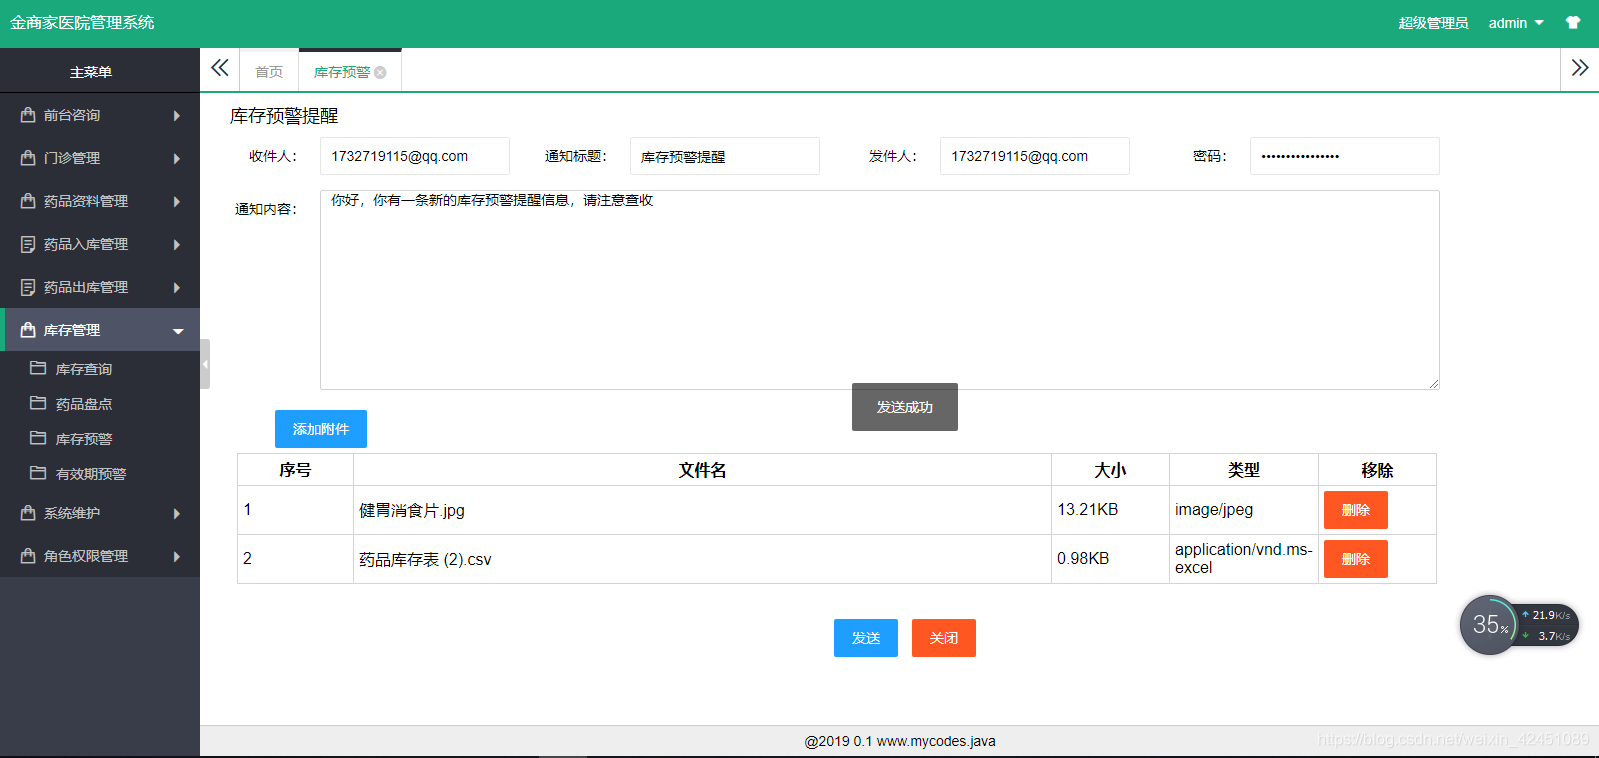The width and height of the screenshot is (1599, 758).
Task: Click the 文件名 column header
Action: tap(702, 470)
